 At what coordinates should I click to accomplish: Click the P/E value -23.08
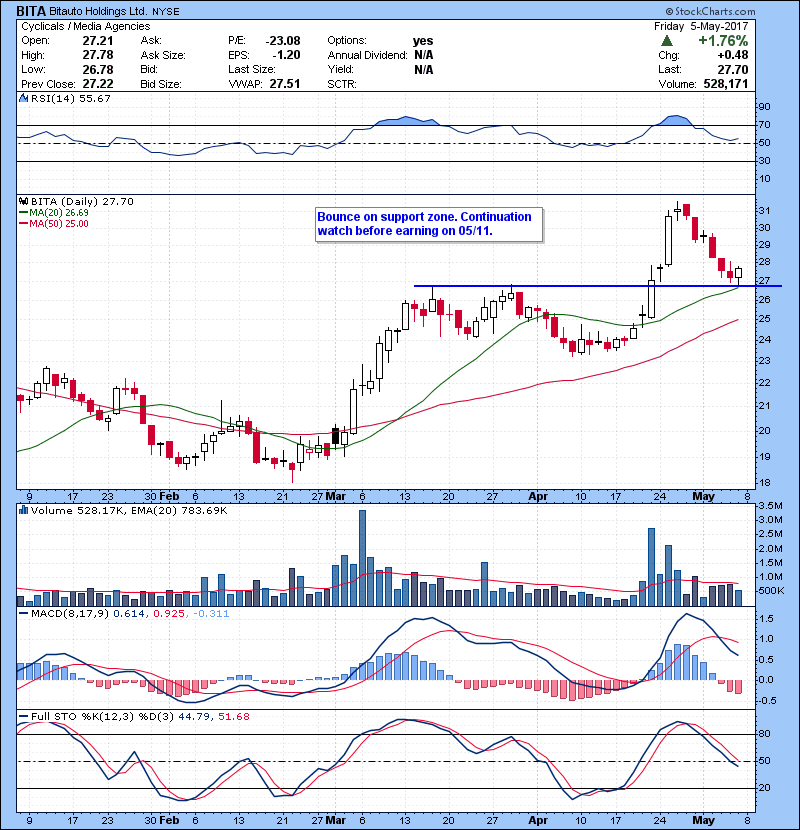[x=283, y=41]
